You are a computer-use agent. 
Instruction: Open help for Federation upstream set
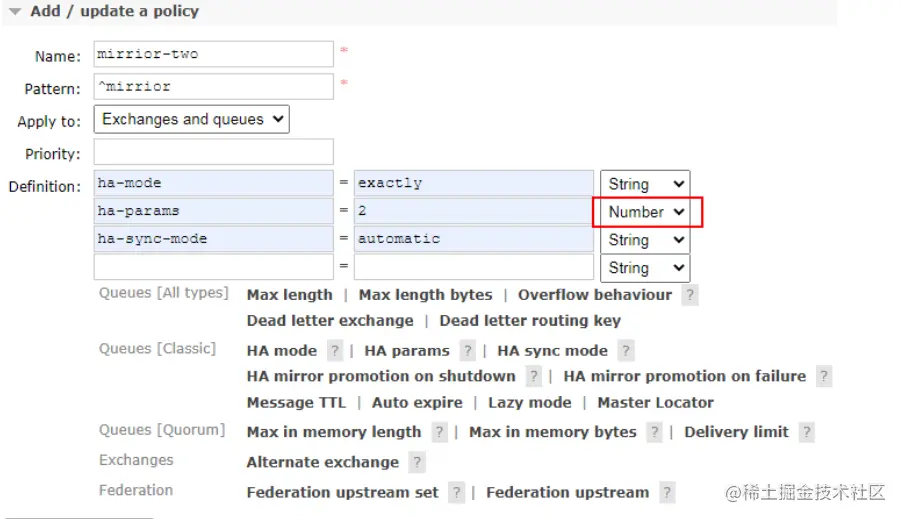point(456,493)
